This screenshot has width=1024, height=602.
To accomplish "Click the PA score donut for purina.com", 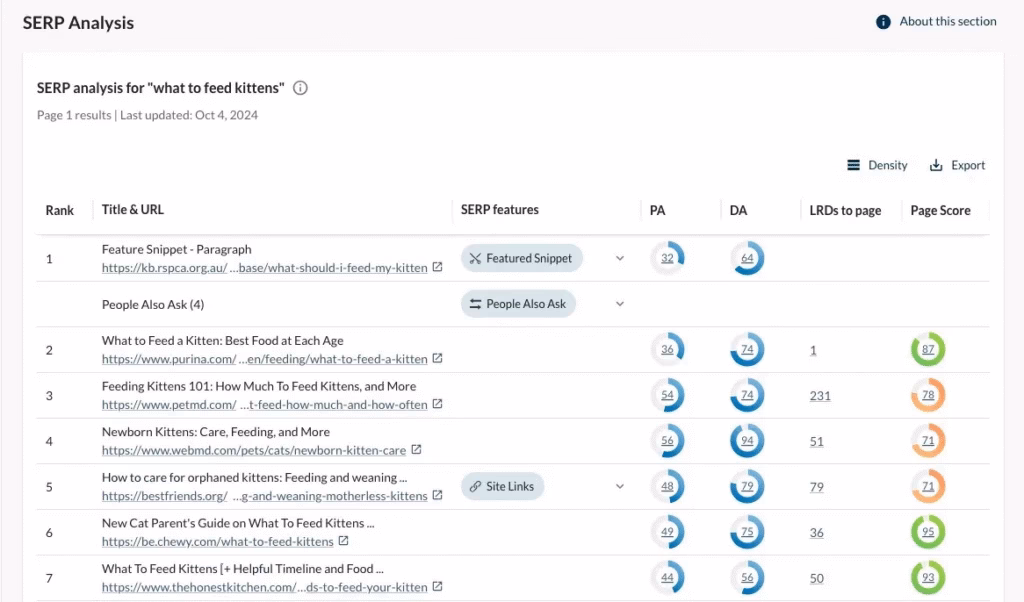I will click(668, 349).
